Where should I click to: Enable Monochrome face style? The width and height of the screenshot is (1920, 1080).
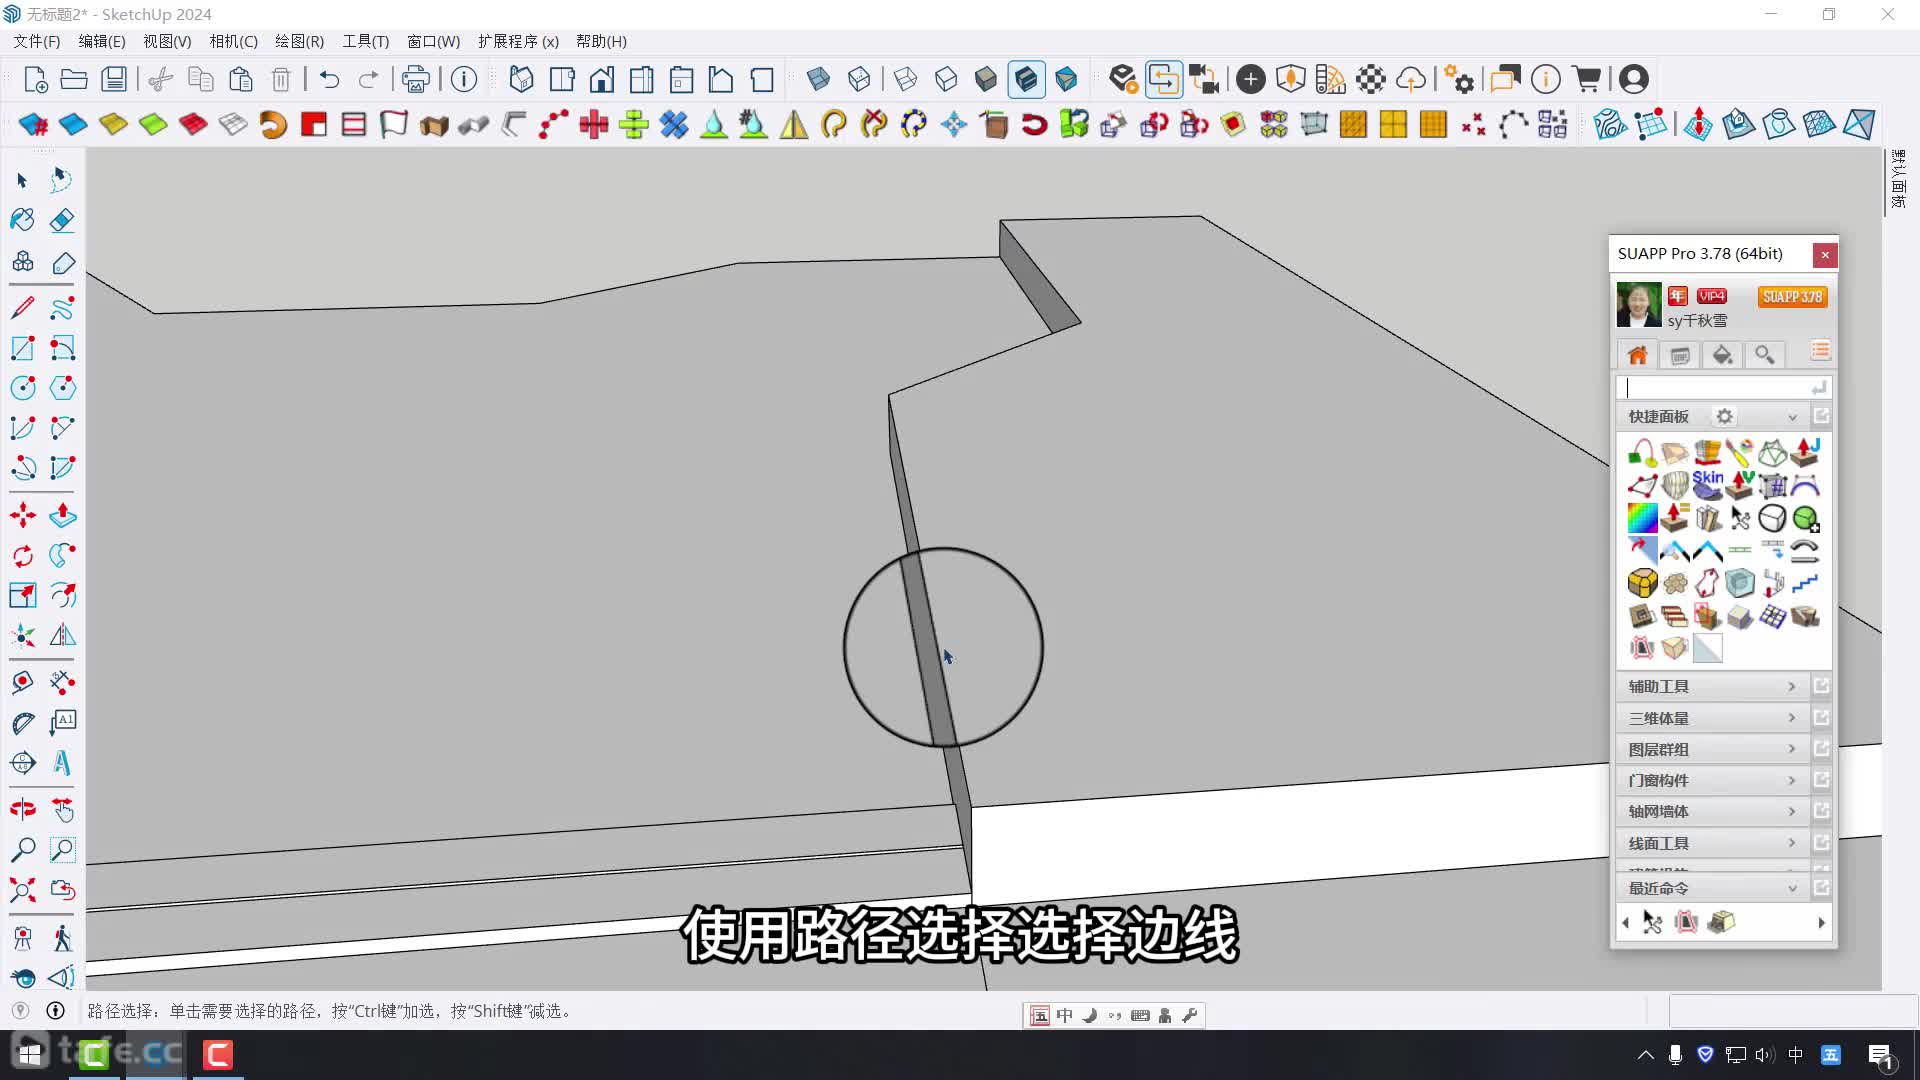click(1066, 79)
